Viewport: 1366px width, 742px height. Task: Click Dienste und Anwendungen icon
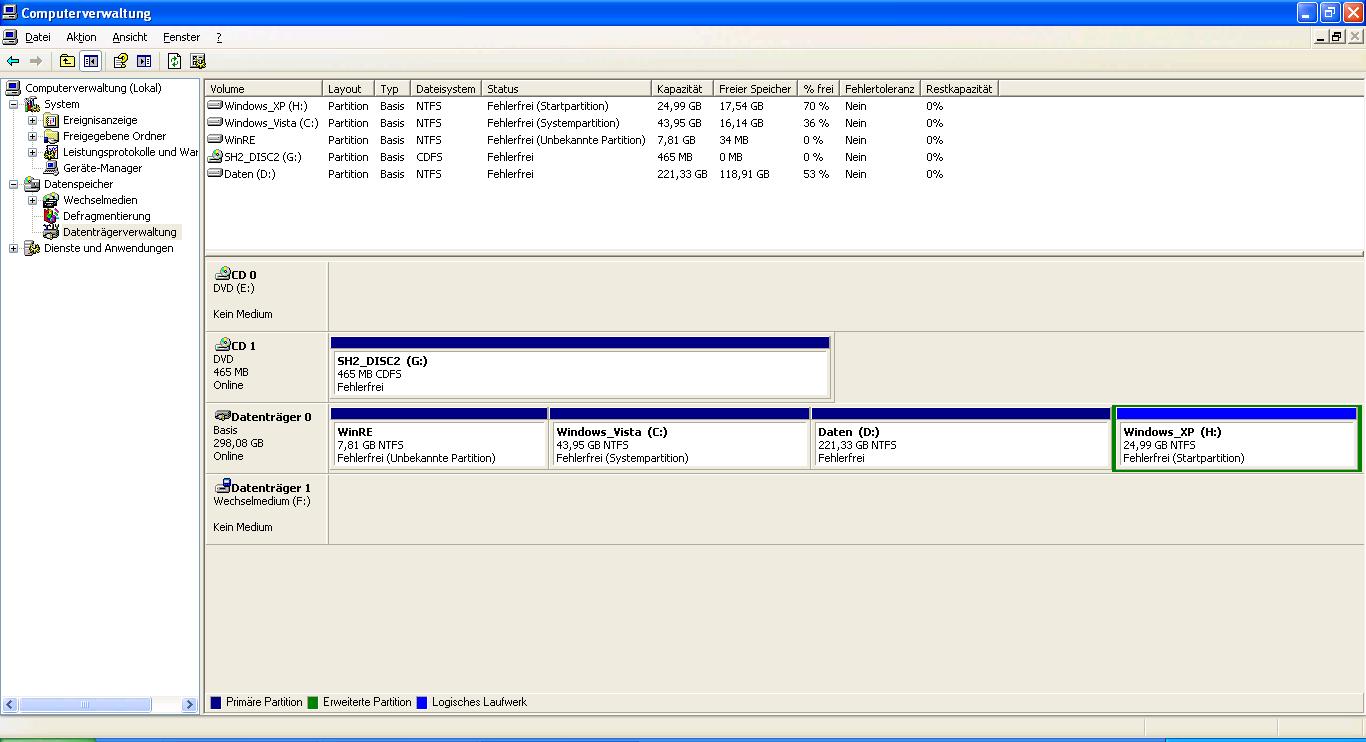(33, 248)
